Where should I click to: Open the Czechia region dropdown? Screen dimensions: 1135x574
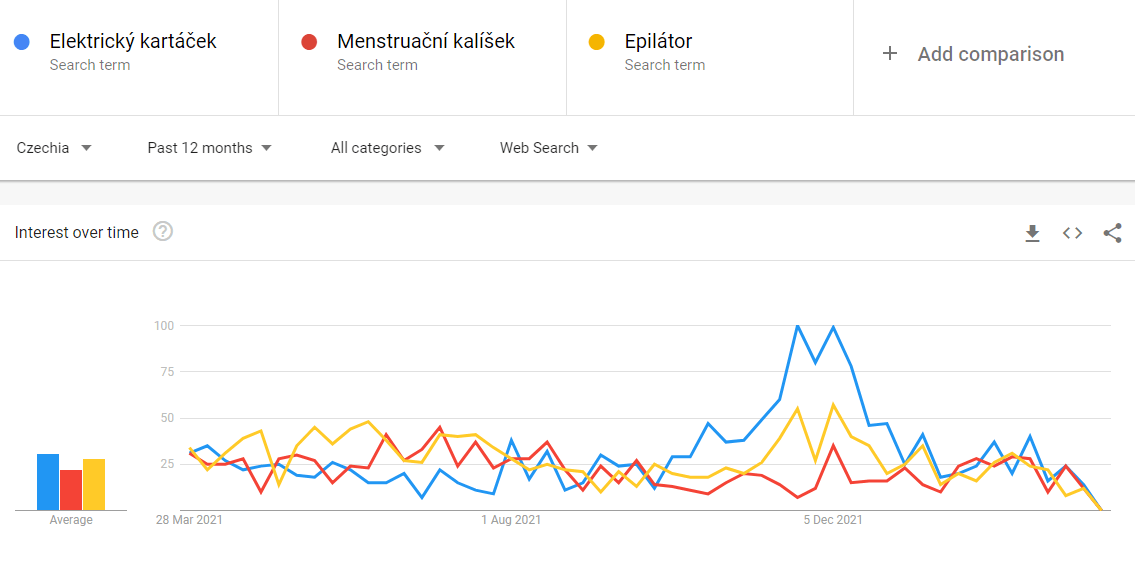click(55, 148)
